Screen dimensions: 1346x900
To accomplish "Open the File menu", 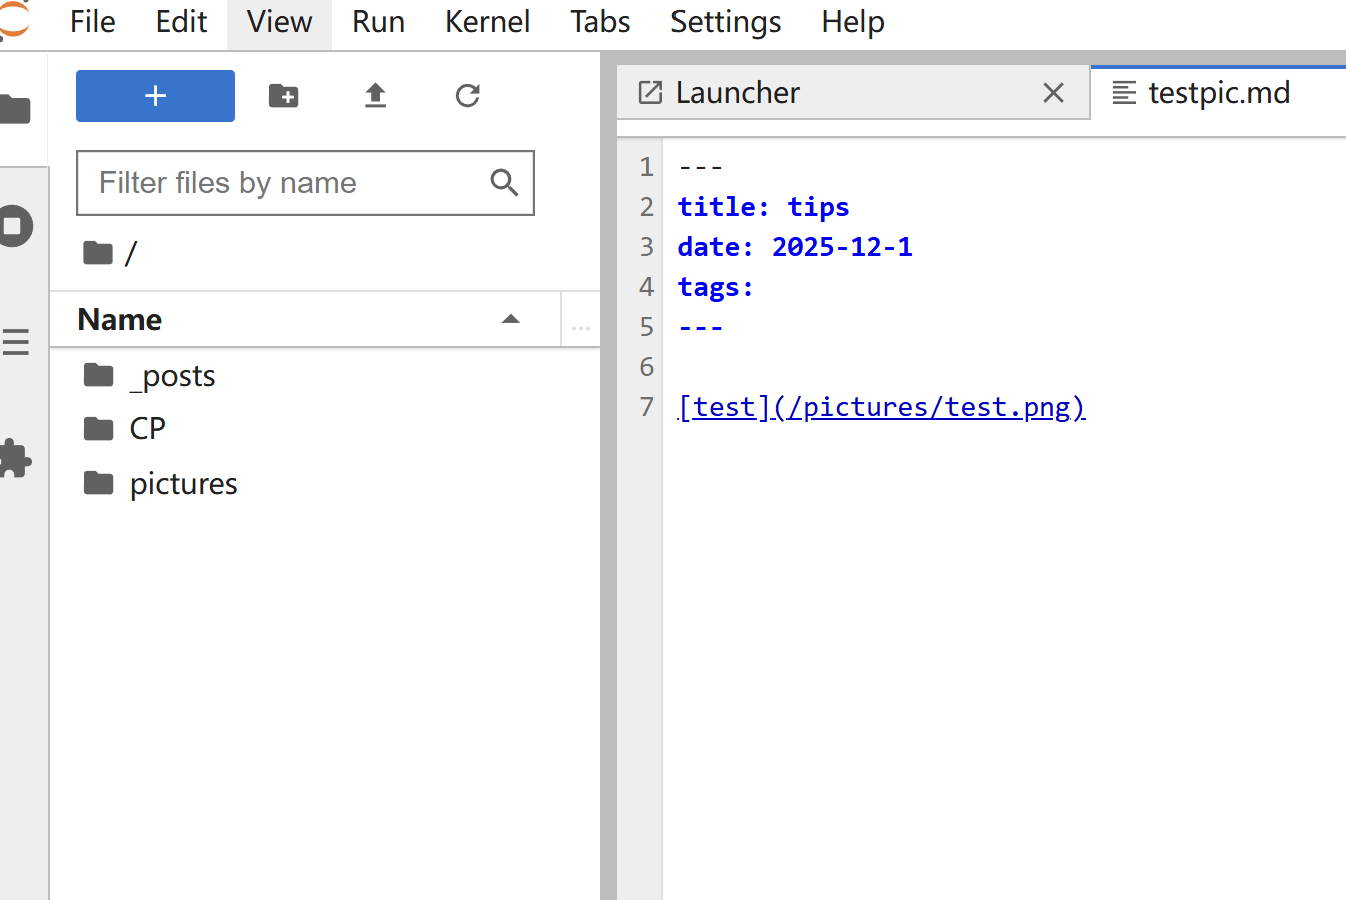I will (92, 22).
